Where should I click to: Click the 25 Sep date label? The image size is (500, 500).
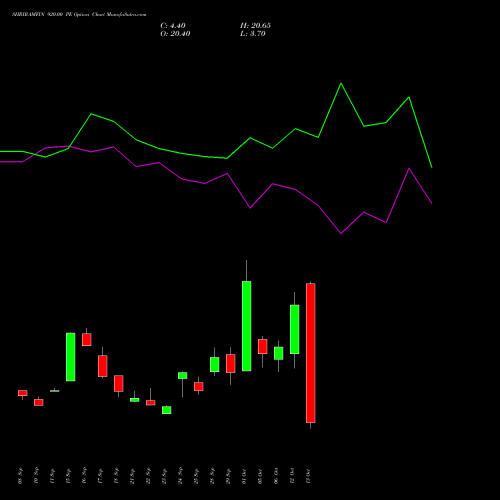[197, 476]
